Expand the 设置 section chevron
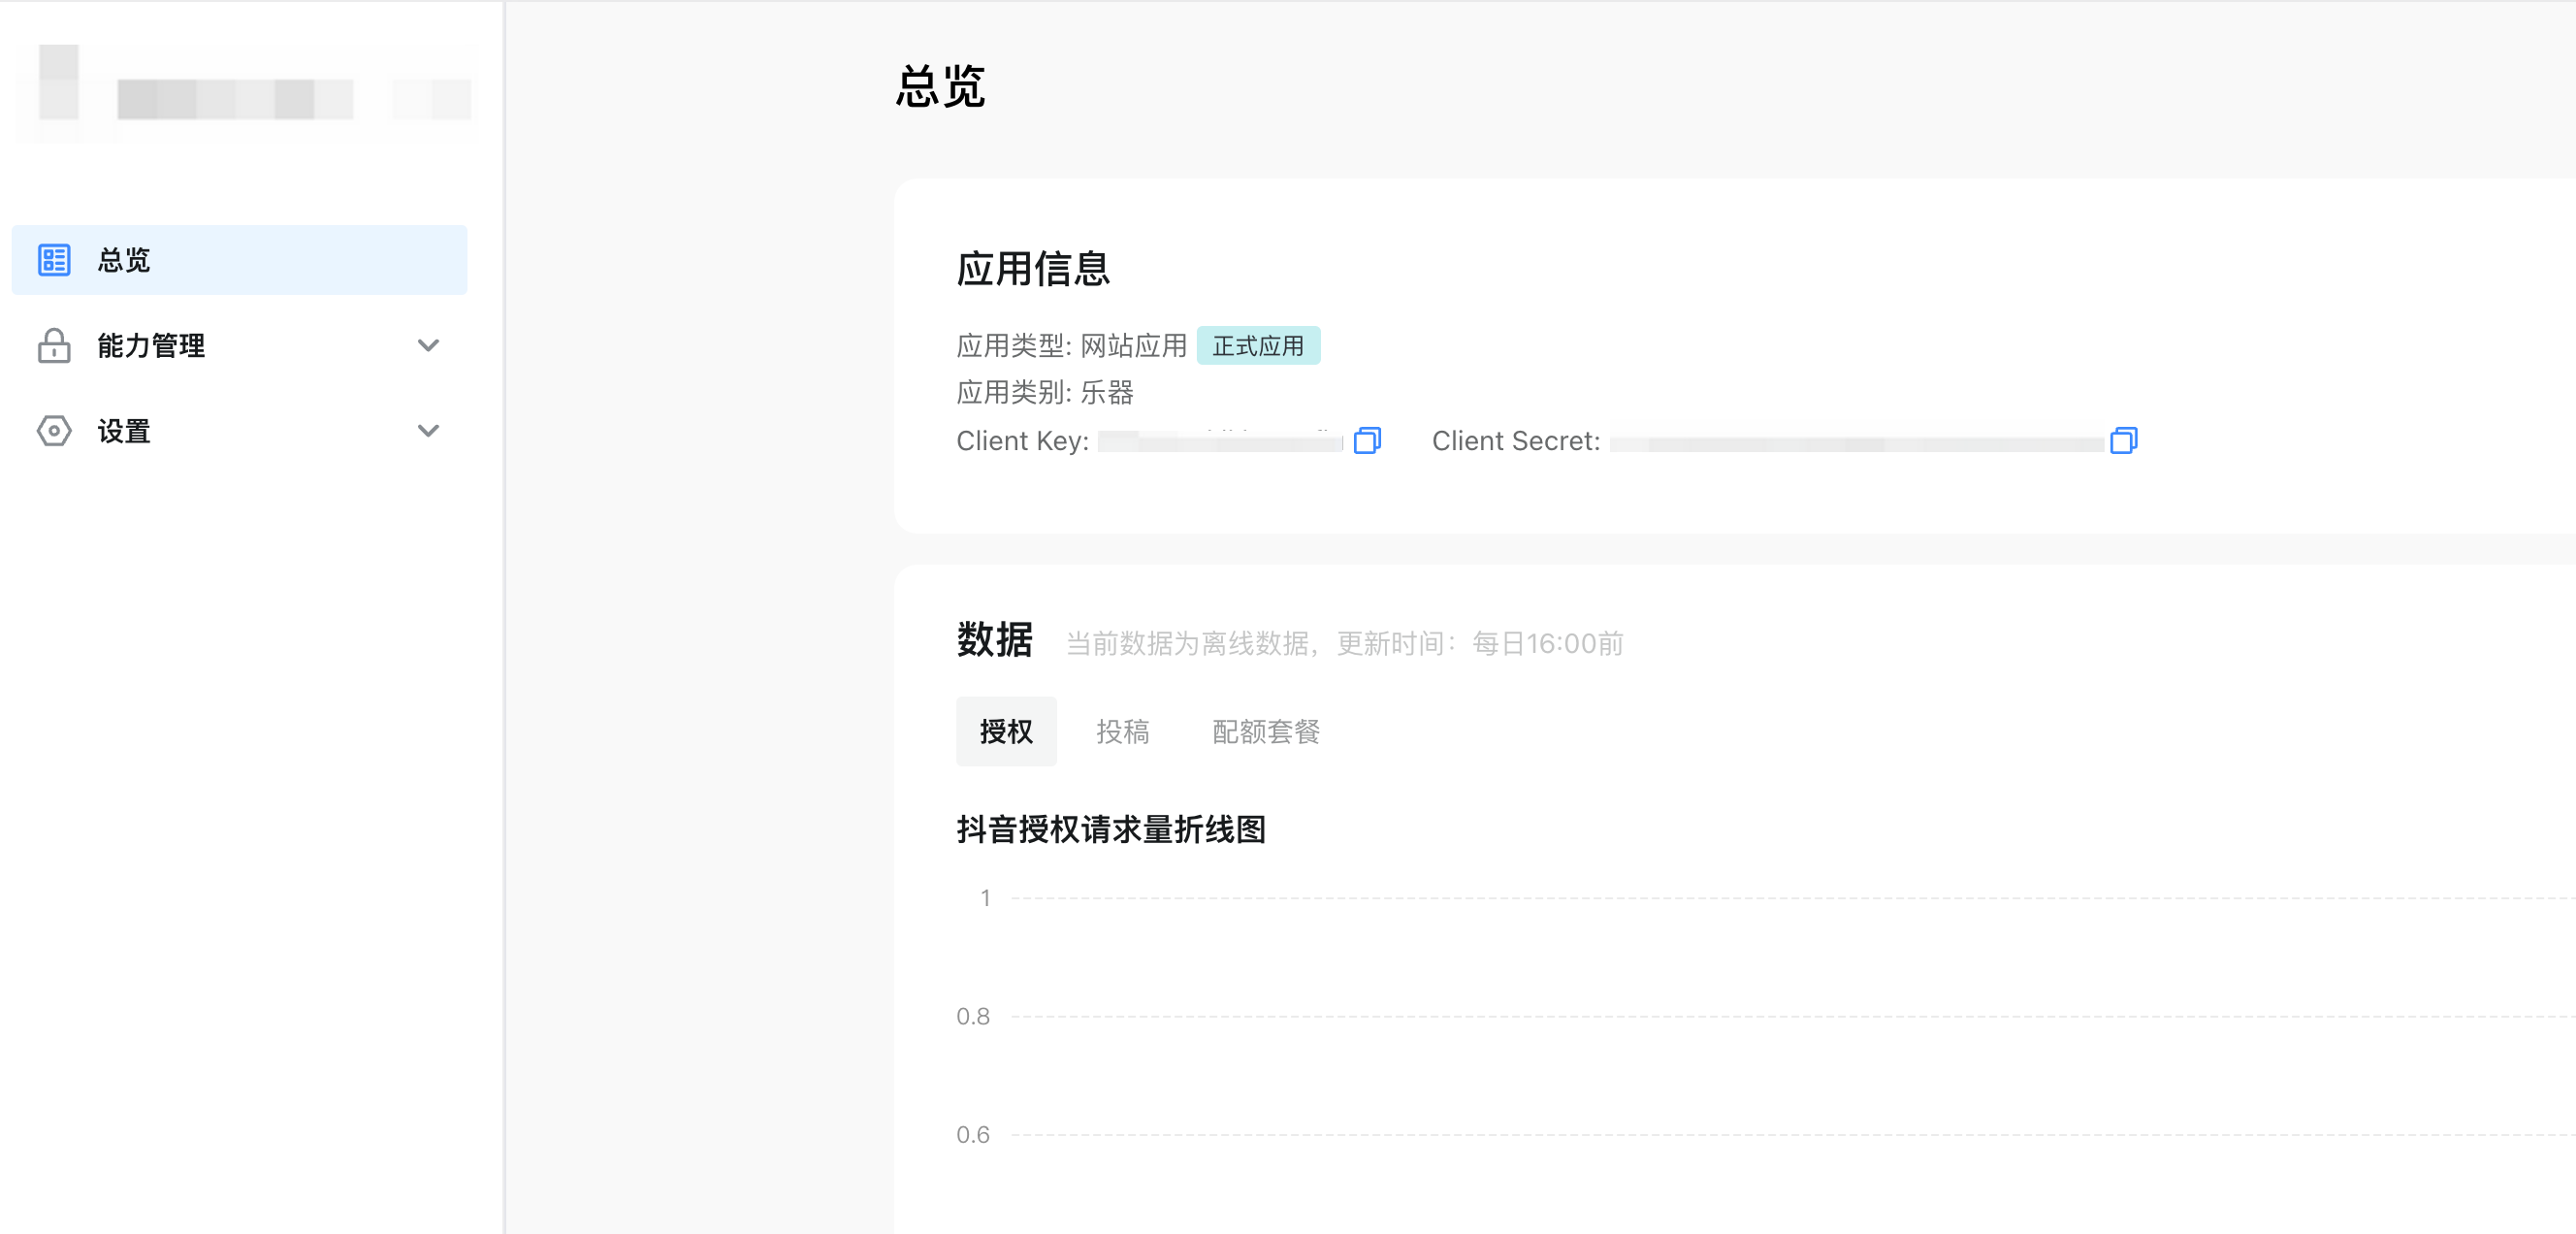Image resolution: width=2576 pixels, height=1234 pixels. coord(429,431)
